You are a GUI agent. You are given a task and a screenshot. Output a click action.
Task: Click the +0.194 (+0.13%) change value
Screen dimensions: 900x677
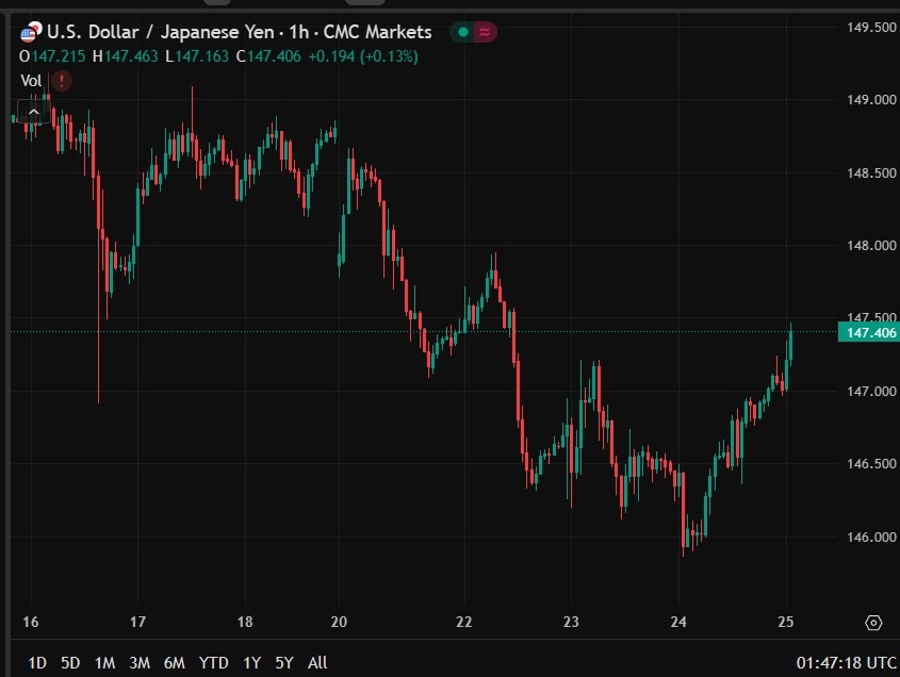[363, 57]
